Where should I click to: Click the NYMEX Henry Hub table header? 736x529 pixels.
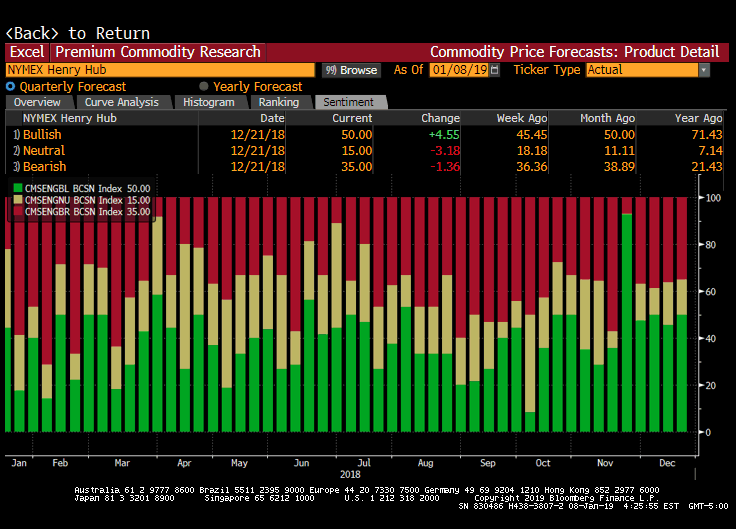click(x=69, y=118)
